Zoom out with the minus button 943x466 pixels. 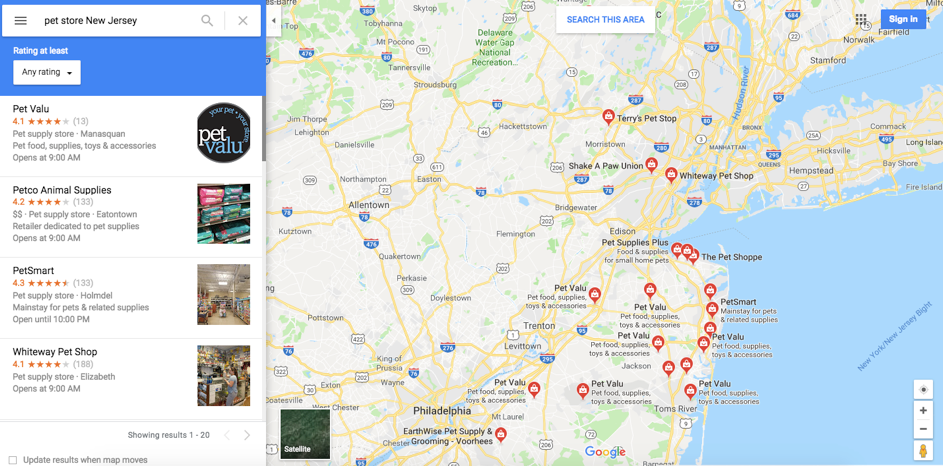[x=923, y=429]
